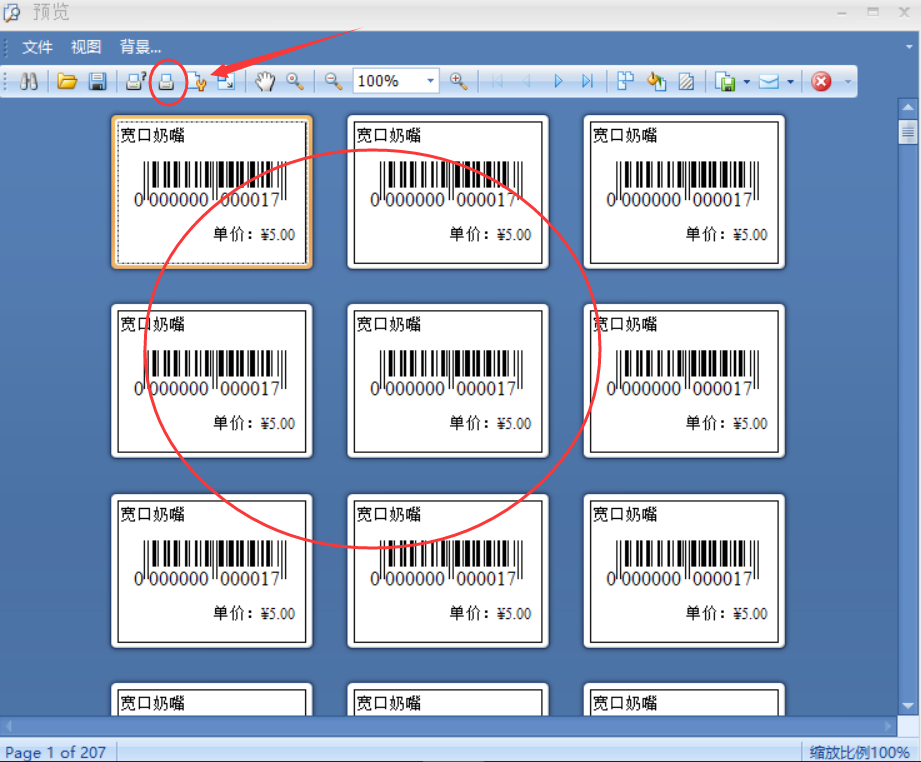Open the 文件 menu

pos(38,47)
